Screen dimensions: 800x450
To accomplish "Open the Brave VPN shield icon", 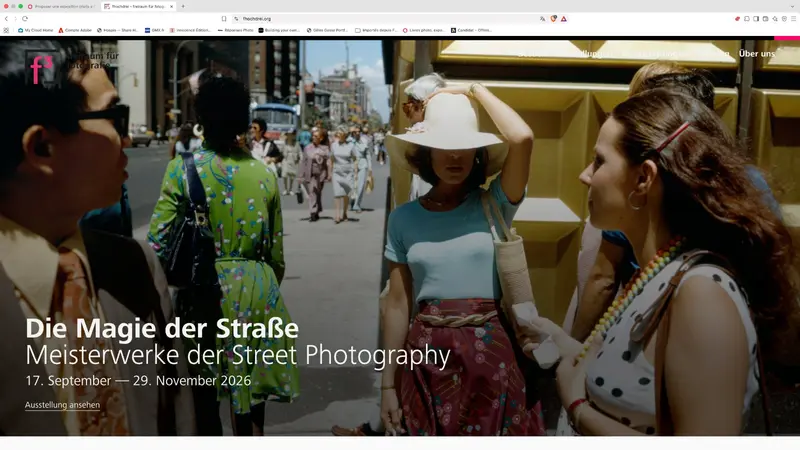I will click(784, 19).
